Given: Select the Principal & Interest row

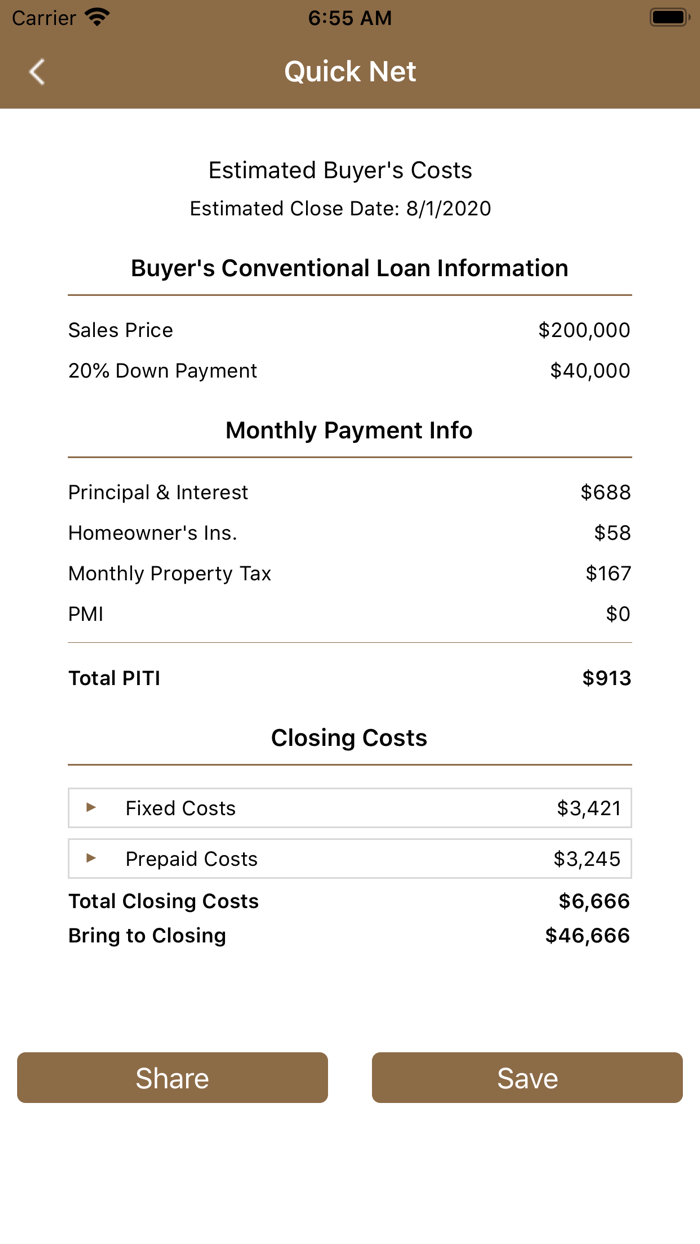Looking at the screenshot, I should pos(350,492).
